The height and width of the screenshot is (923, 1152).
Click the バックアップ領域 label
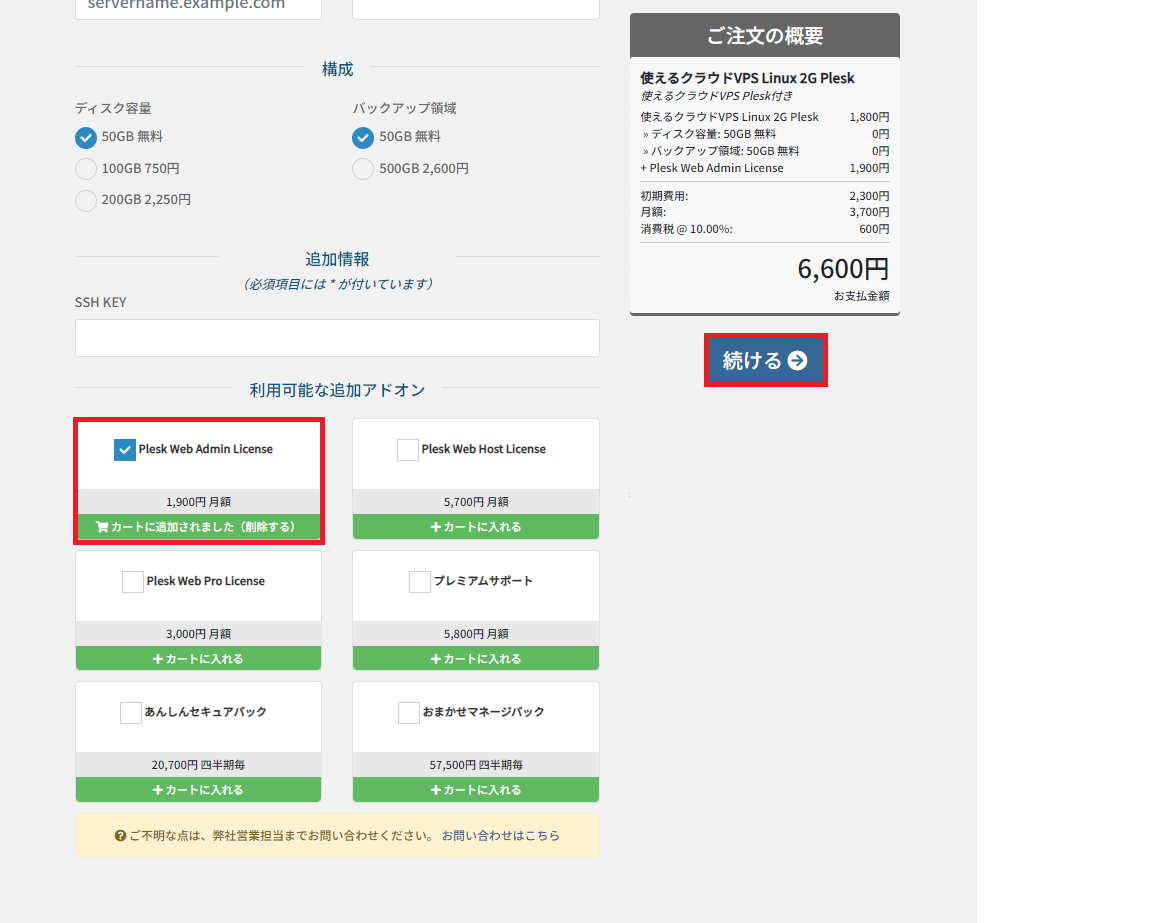pos(405,108)
